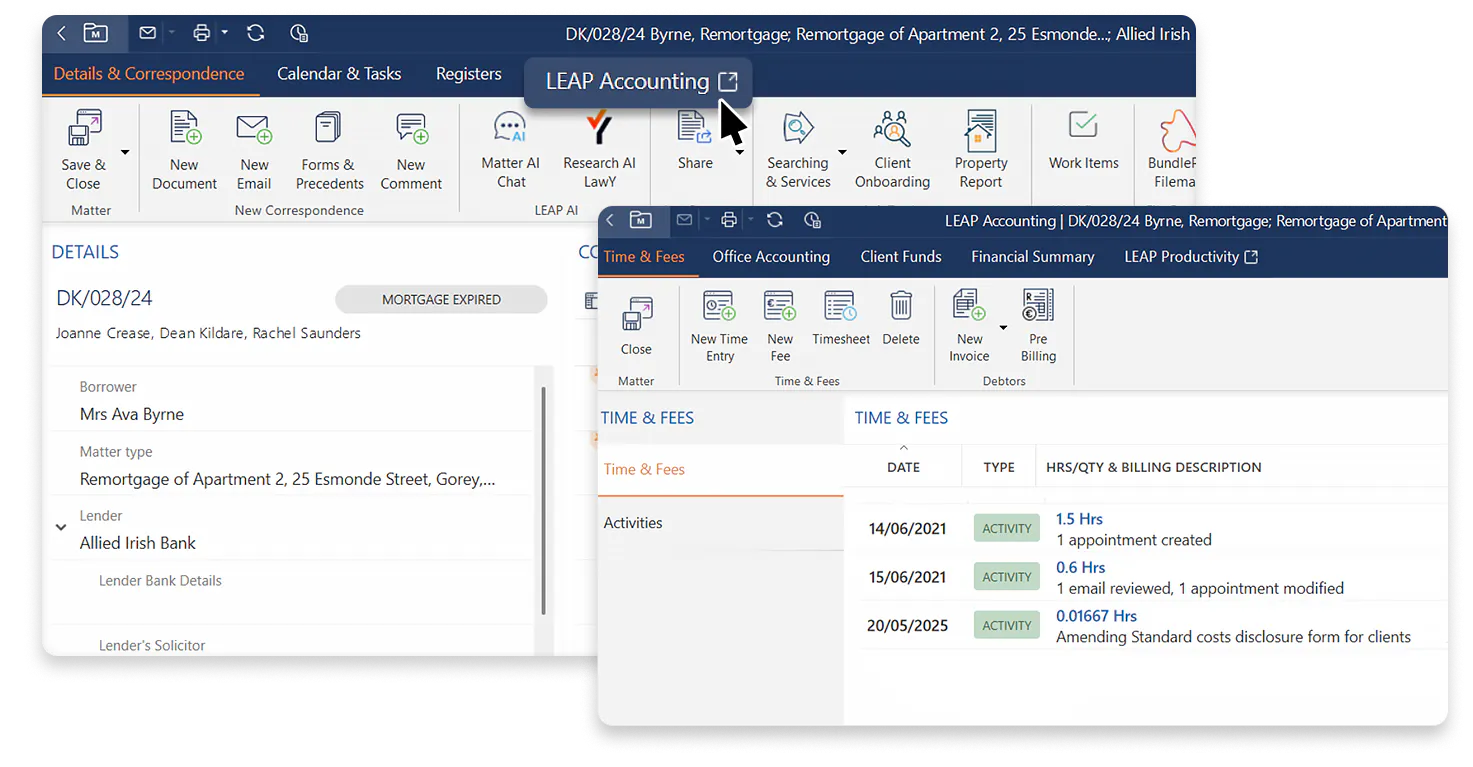Image resolution: width=1473 pixels, height=767 pixels.
Task: Click the Details panel vertical scrollbar
Action: tap(543, 500)
